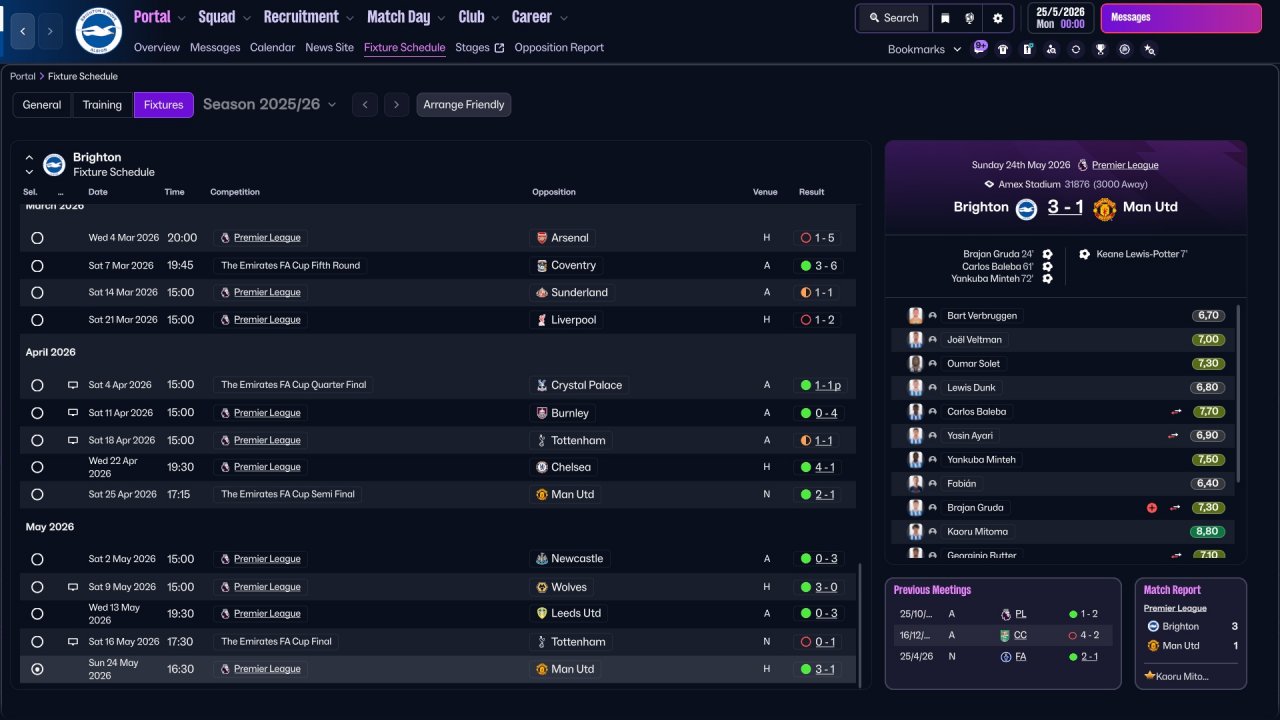Open the player search bookmark icon
The height and width of the screenshot is (720, 1280).
click(1051, 49)
